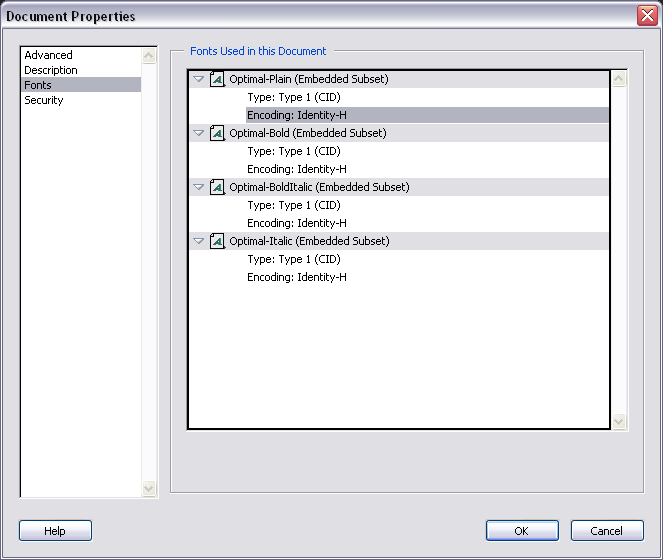The height and width of the screenshot is (560, 663).
Task: Close the Document Properties dialog
Action: coord(647,16)
